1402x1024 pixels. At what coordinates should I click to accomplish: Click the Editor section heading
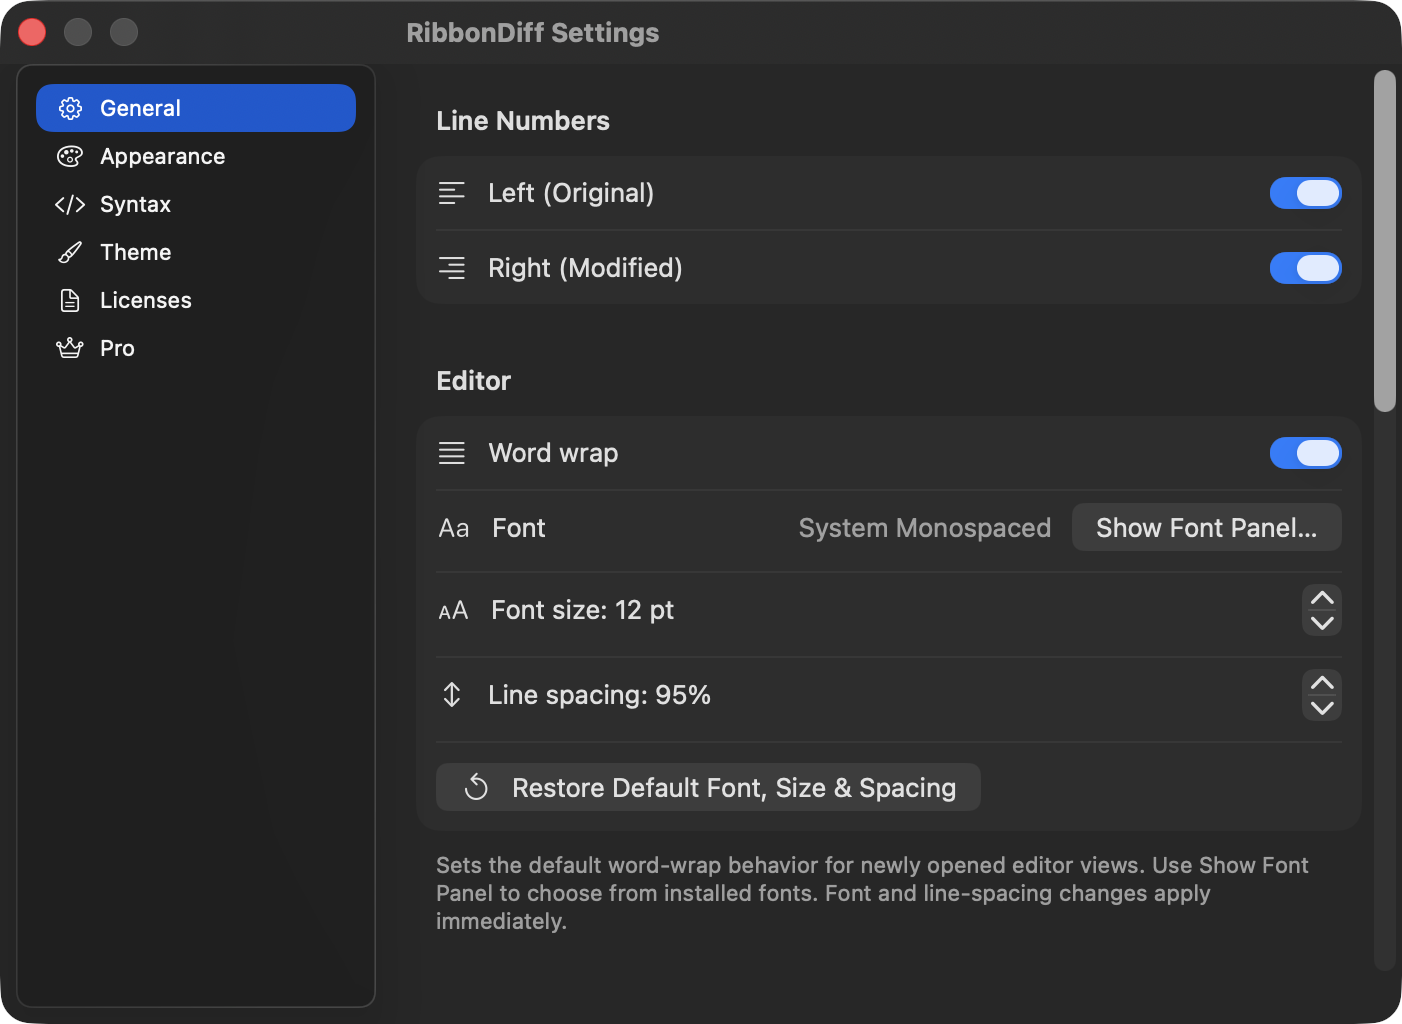pyautogui.click(x=474, y=381)
